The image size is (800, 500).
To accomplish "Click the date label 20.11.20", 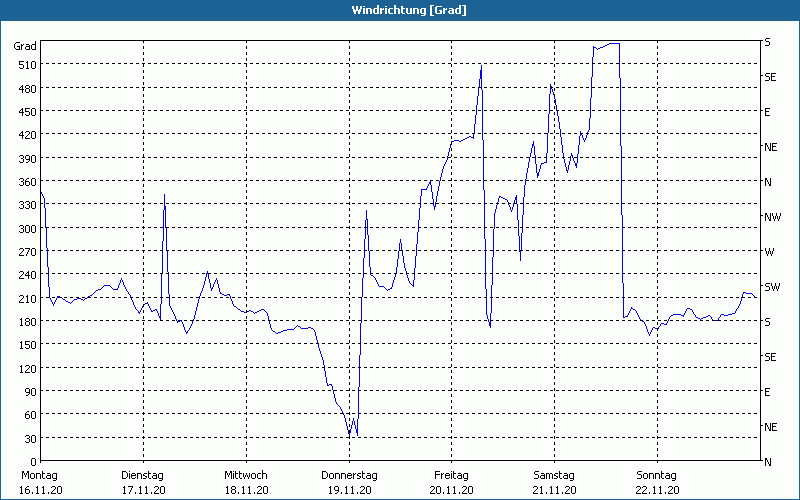I will coord(452,491).
